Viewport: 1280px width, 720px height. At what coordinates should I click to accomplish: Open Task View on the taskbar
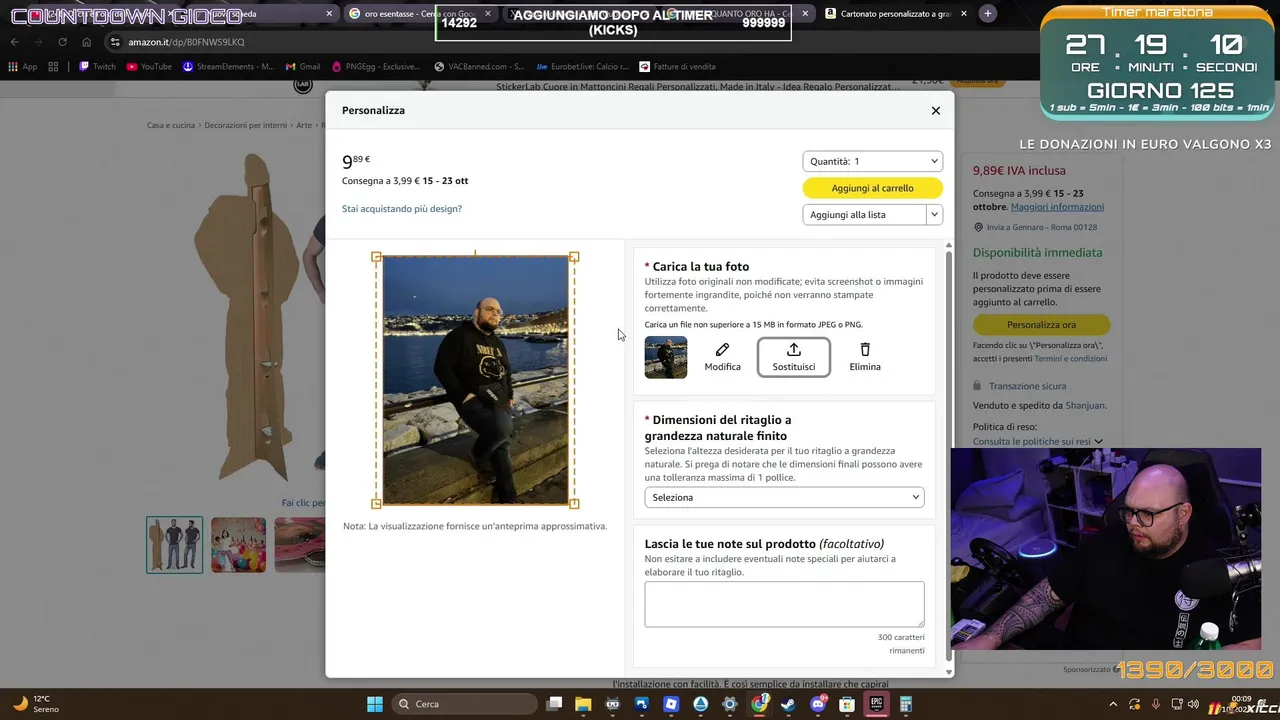[x=554, y=704]
